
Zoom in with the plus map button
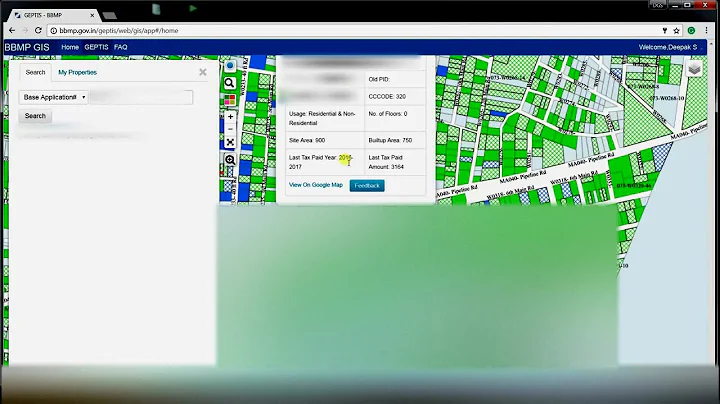230,117
